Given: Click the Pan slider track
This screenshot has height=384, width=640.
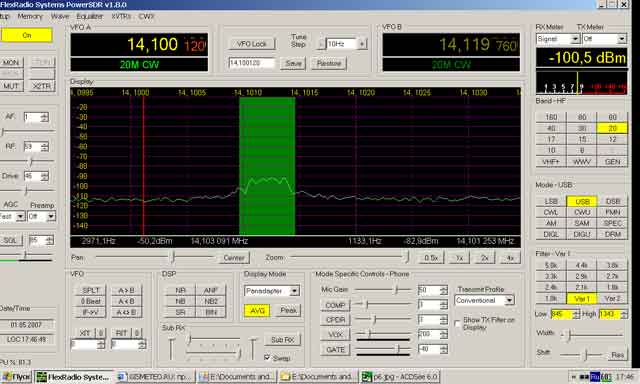Looking at the screenshot, I should tap(155, 257).
